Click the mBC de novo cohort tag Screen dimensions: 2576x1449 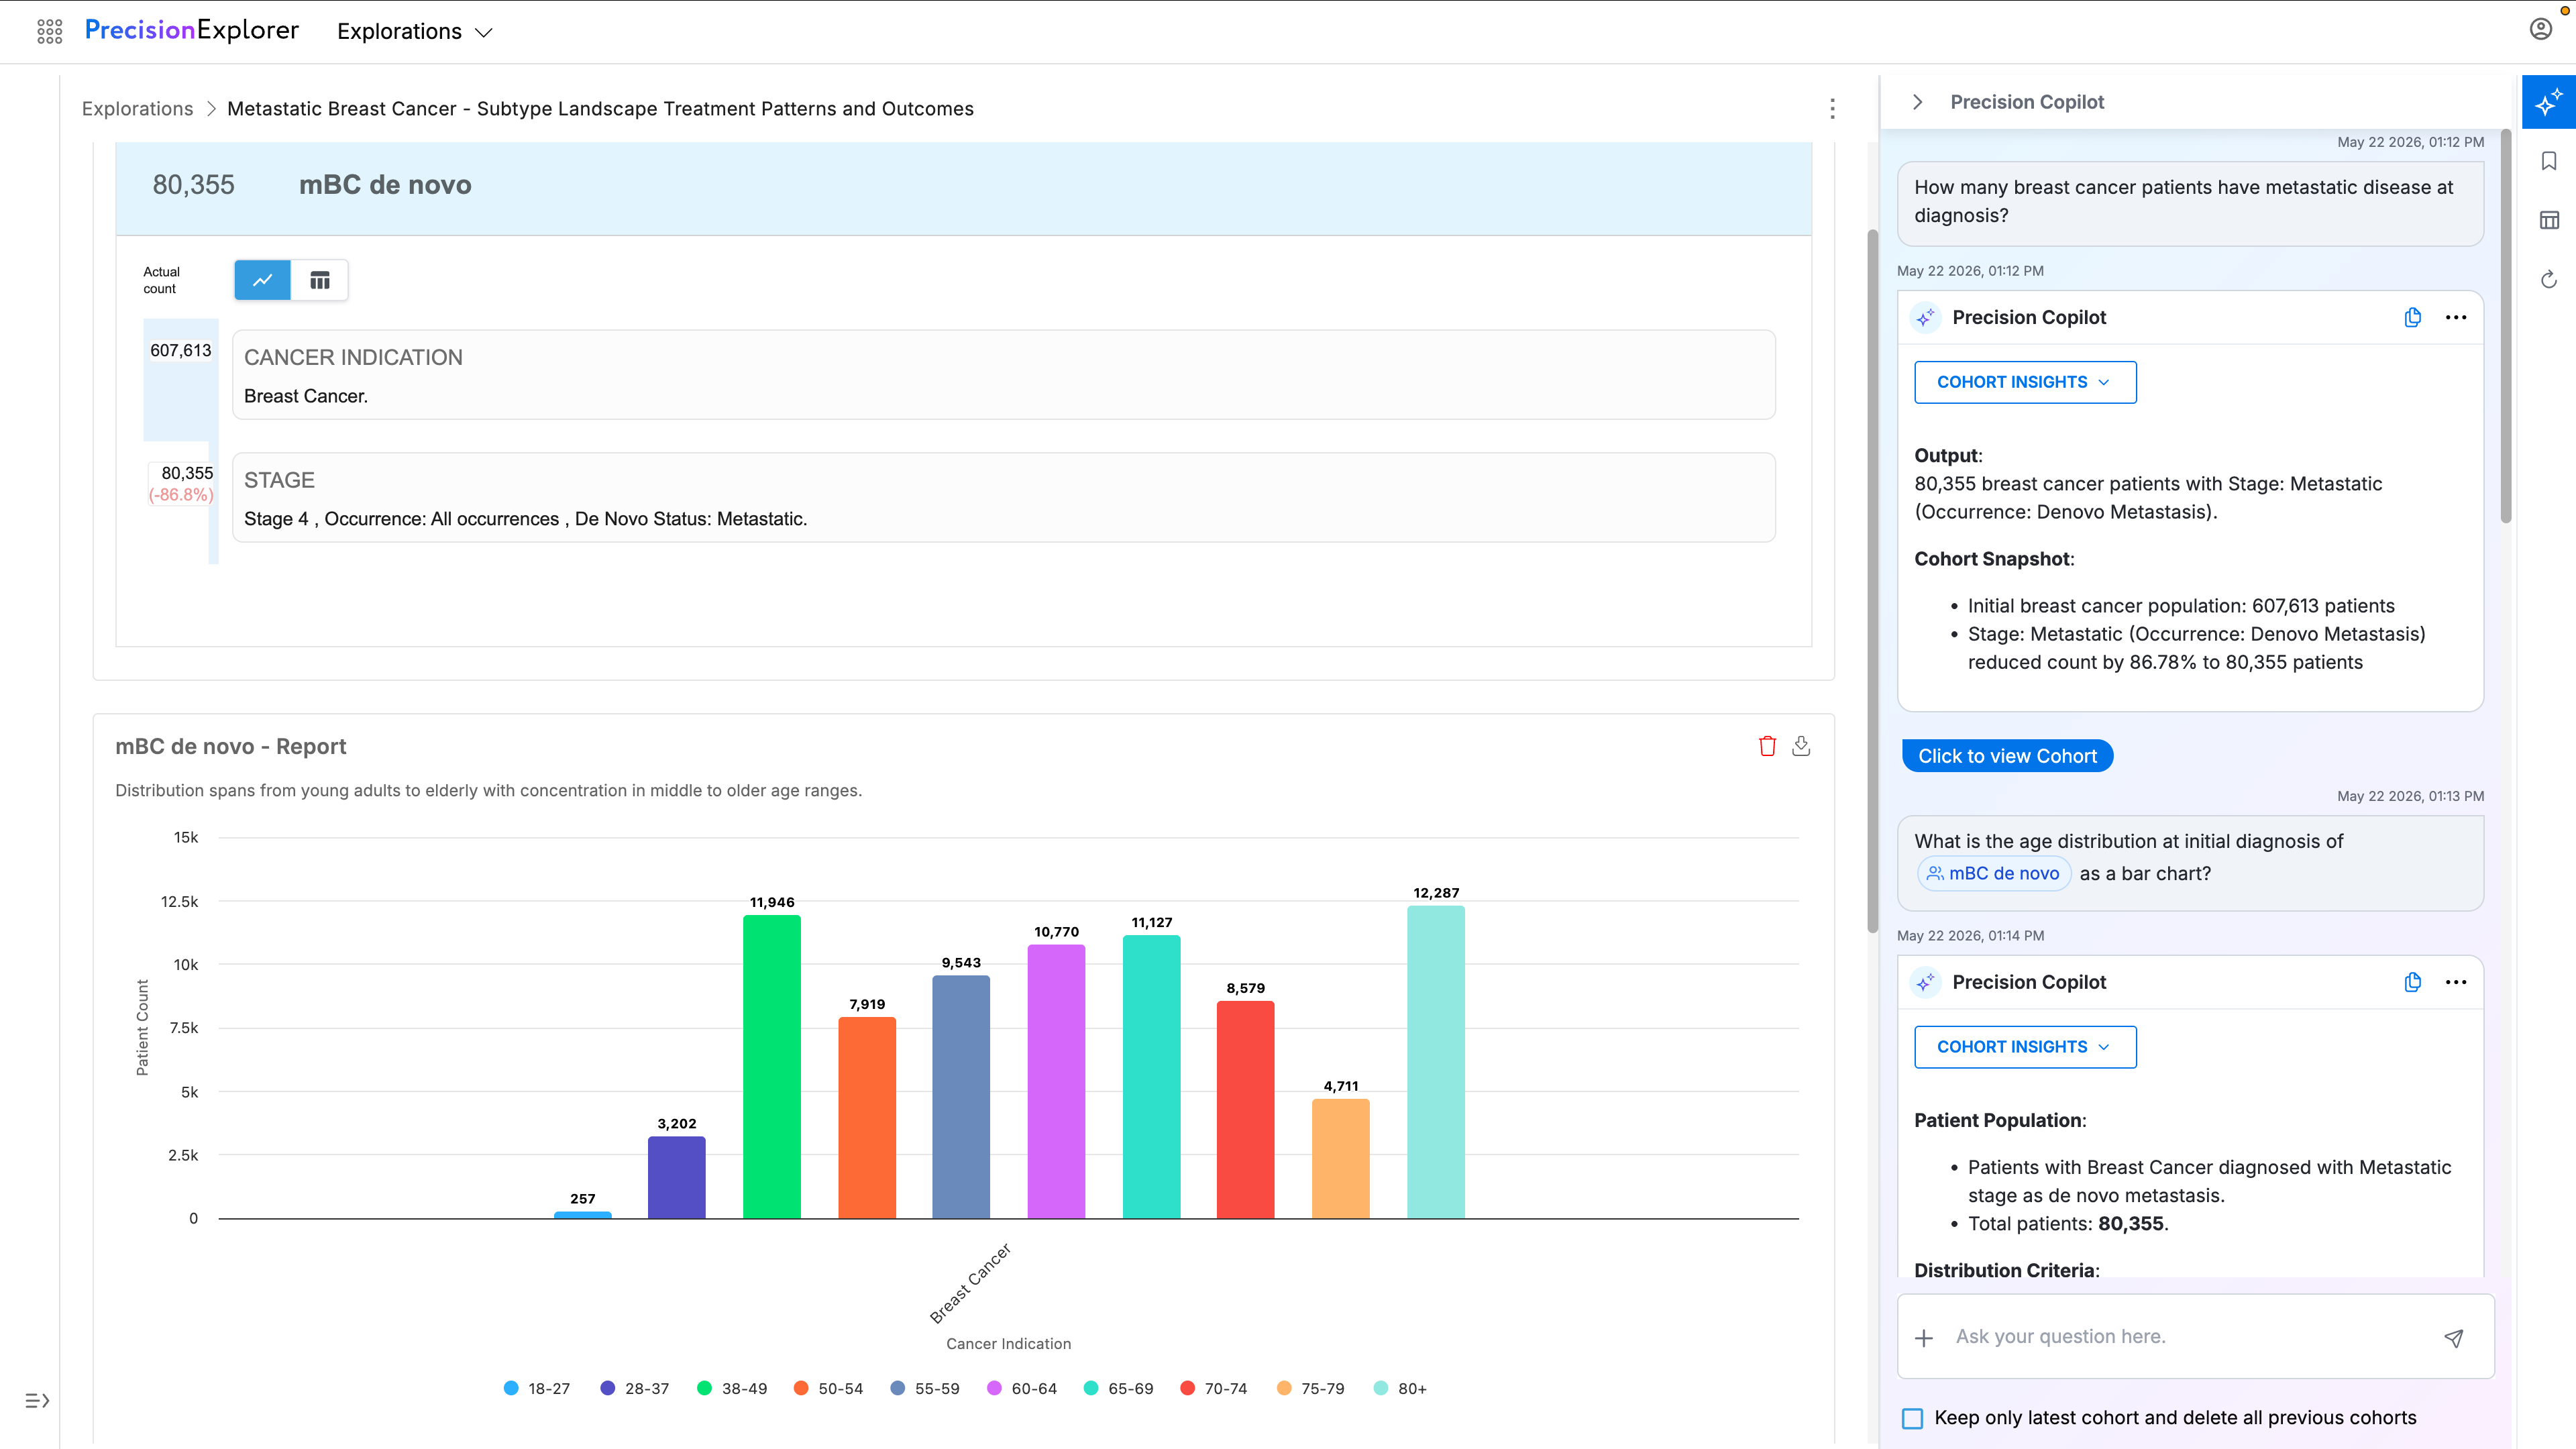pyautogui.click(x=1994, y=873)
